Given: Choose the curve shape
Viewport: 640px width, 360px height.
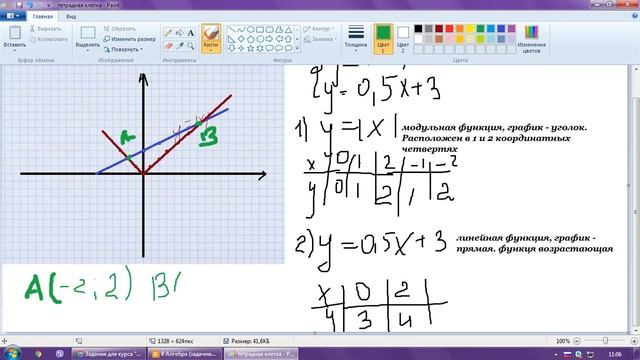Looking at the screenshot, I should (241, 29).
